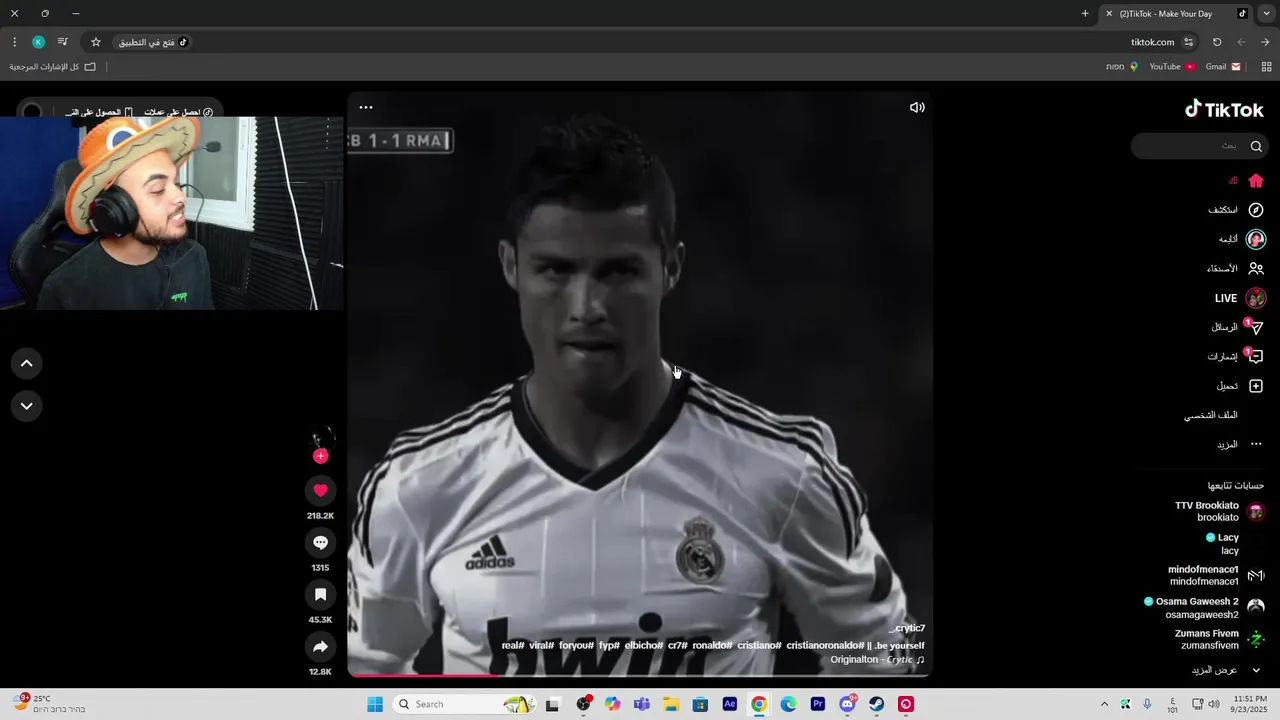
Task: Click the #cr7 hashtag
Action: click(x=678, y=645)
